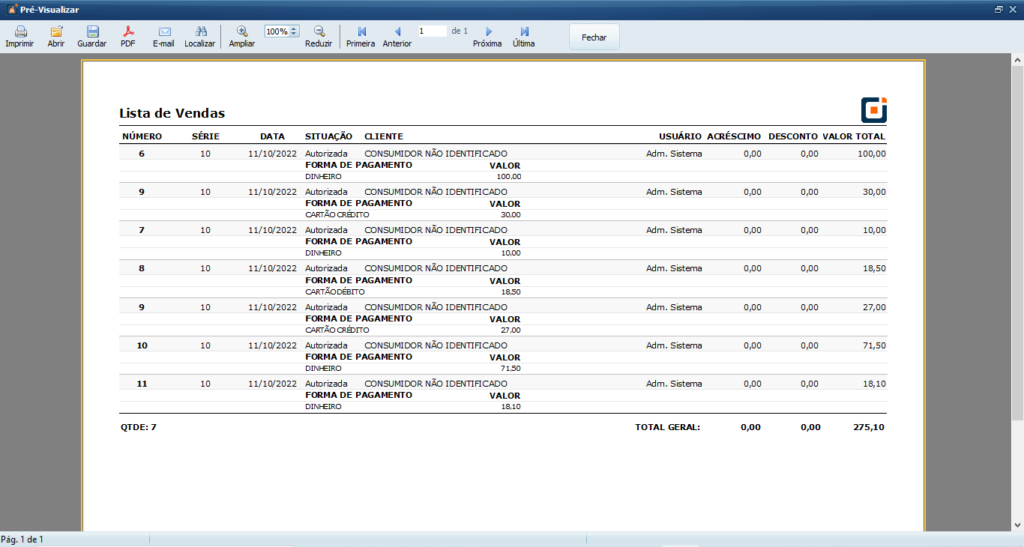Click total value 100,00 in sale 6 row
The image size is (1024, 547).
pyautogui.click(x=871, y=154)
